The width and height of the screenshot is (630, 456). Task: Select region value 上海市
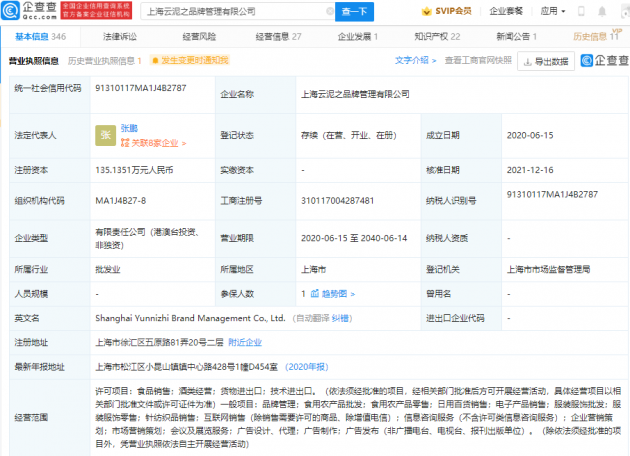313,269
